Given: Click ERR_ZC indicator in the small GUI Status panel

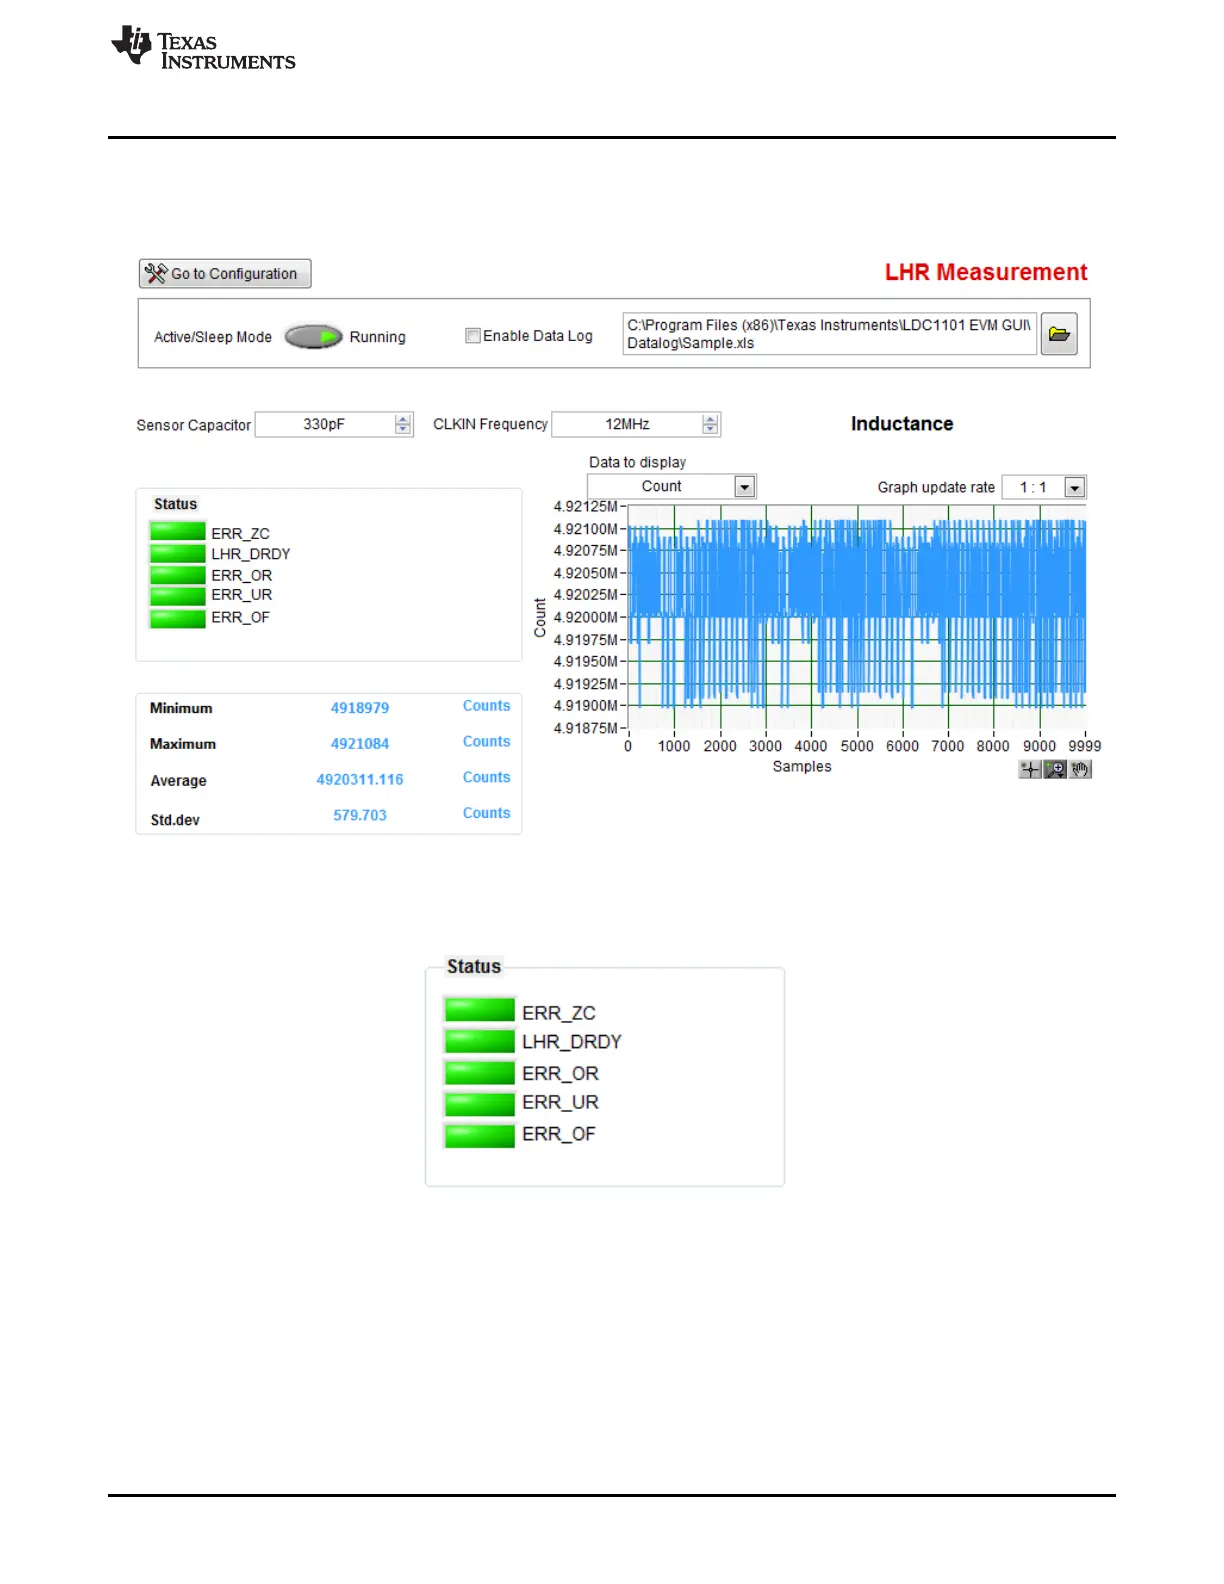Looking at the screenshot, I should tap(178, 532).
